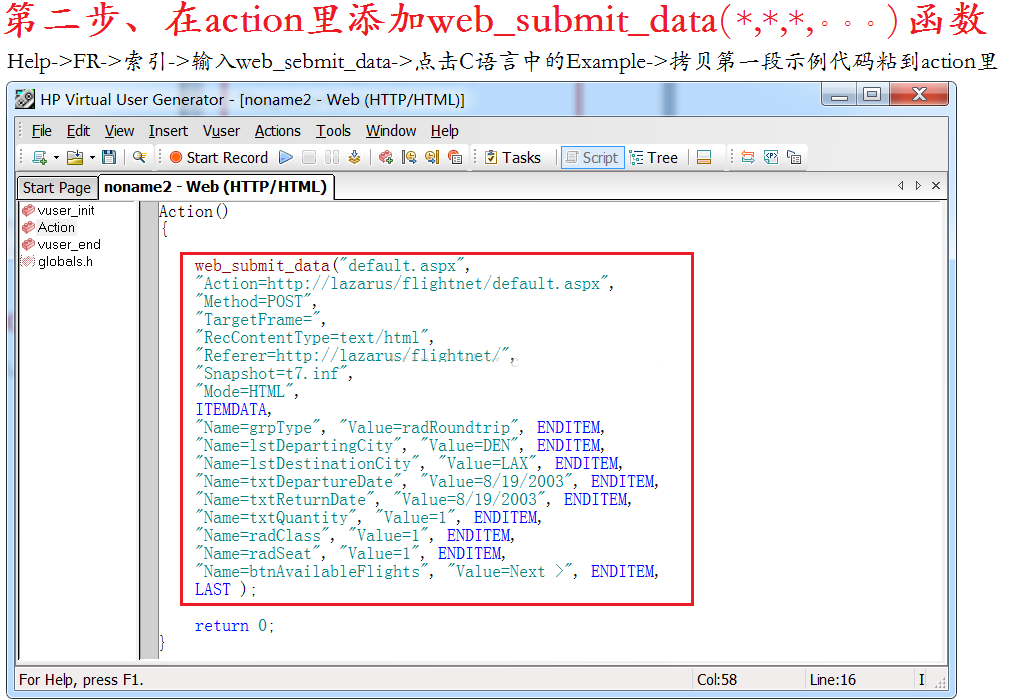Click the Insert end transaction icon
Image resolution: width=1033 pixels, height=700 pixels.
pyautogui.click(x=432, y=157)
